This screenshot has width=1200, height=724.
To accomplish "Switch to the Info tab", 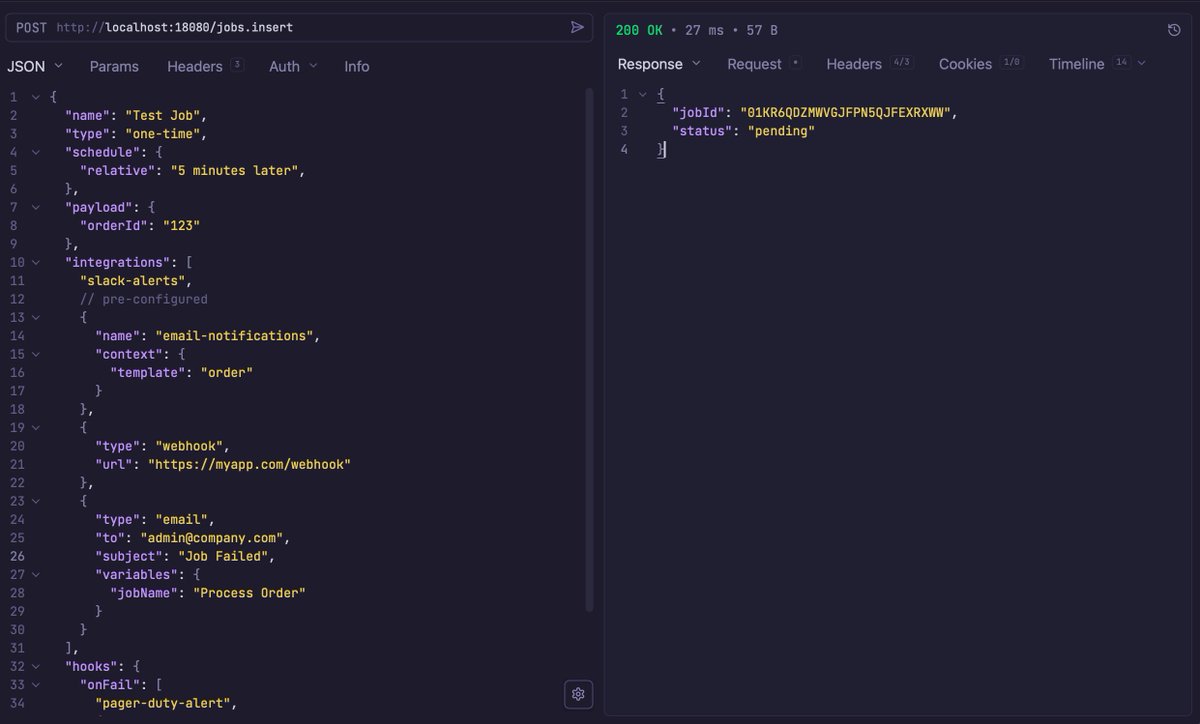I will [357, 66].
